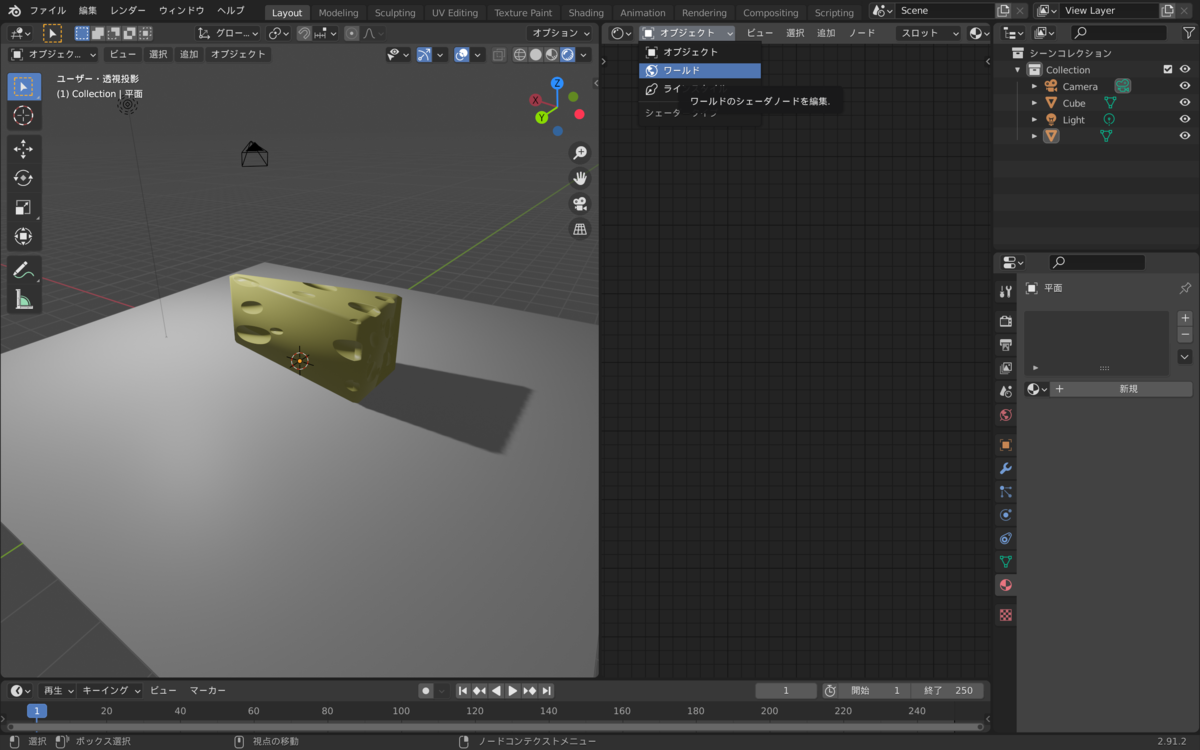Viewport: 1200px width, 750px height.
Task: Activate the Move tool
Action: click(x=23, y=149)
